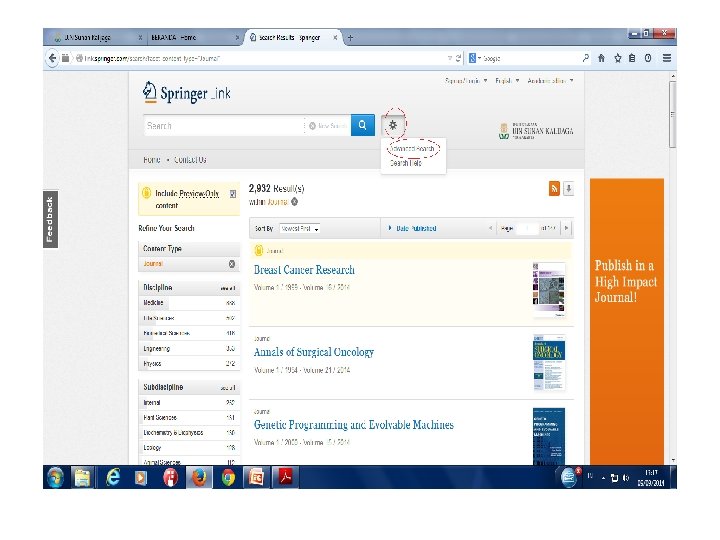The width and height of the screenshot is (720, 540).
Task: Open Annals of Surgical Oncology cover thumbnail
Action: [x=549, y=363]
